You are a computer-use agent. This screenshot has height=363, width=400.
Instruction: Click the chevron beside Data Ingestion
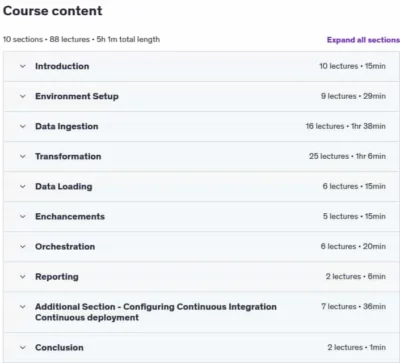point(23,126)
